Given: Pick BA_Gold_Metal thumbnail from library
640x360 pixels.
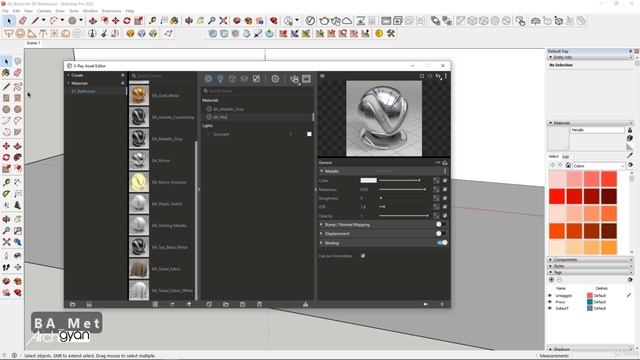Looking at the screenshot, I should [x=139, y=95].
